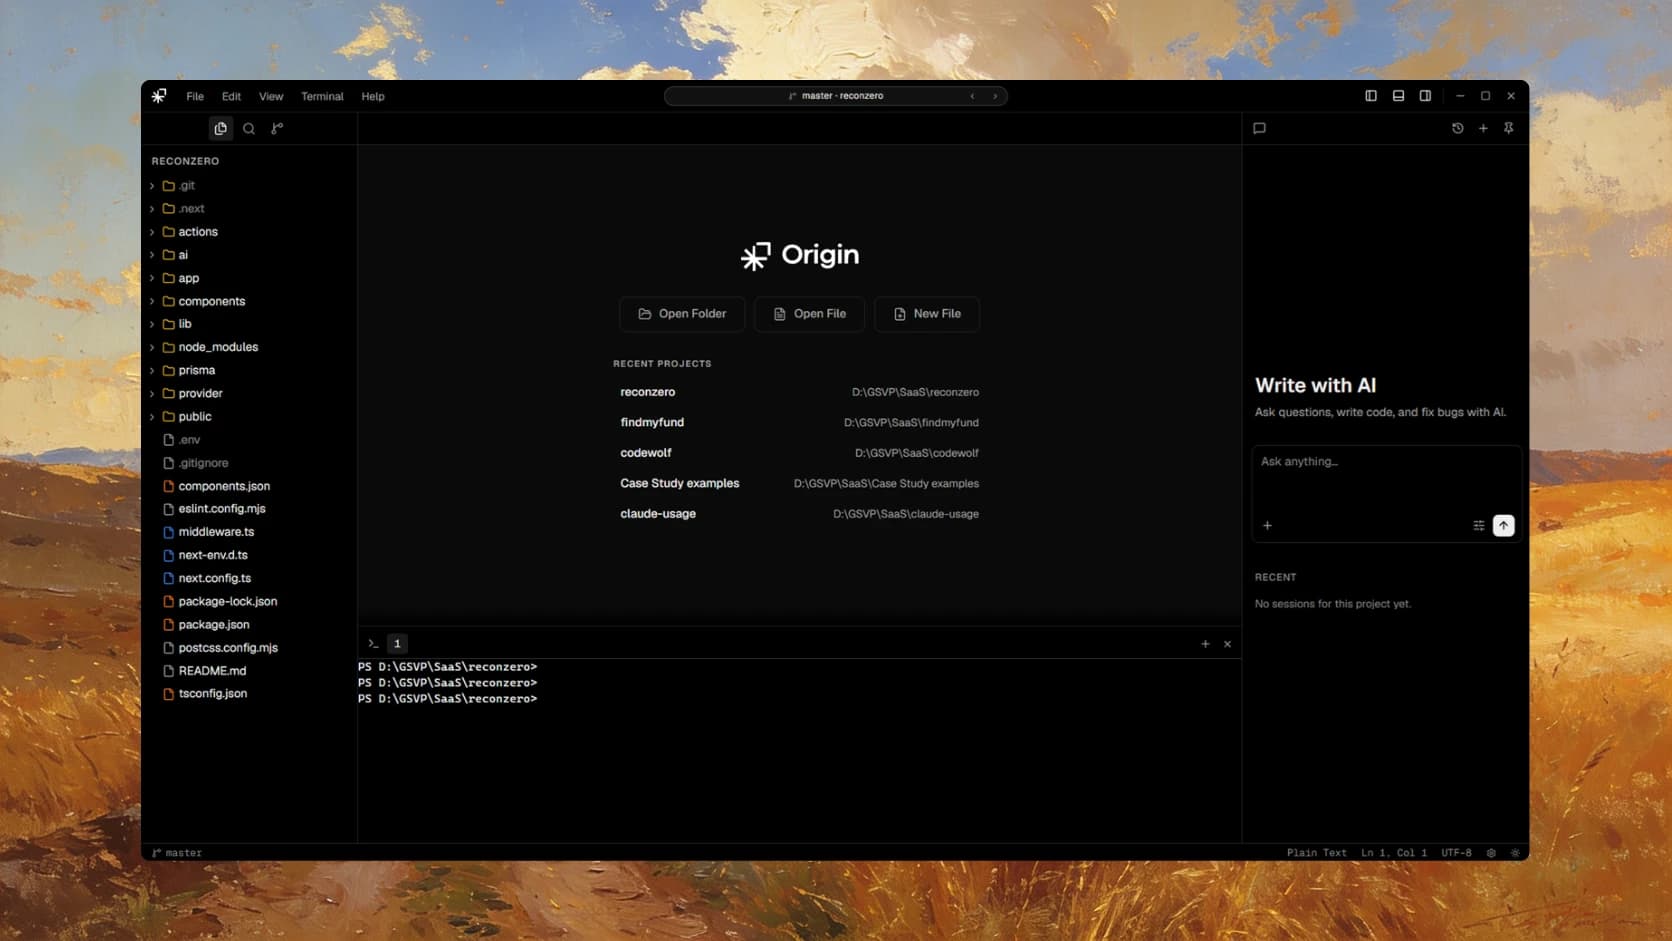Click the master · reconzero command bar

pos(835,96)
